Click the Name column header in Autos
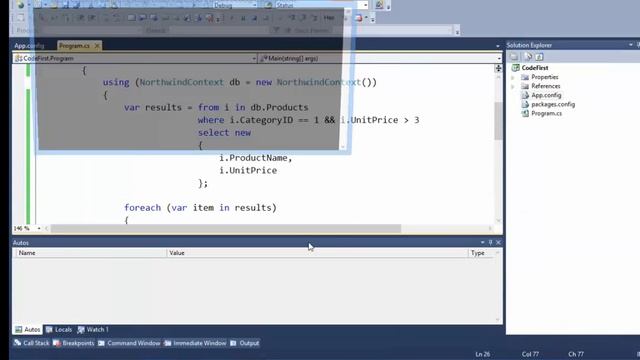The height and width of the screenshot is (360, 640). pos(91,253)
